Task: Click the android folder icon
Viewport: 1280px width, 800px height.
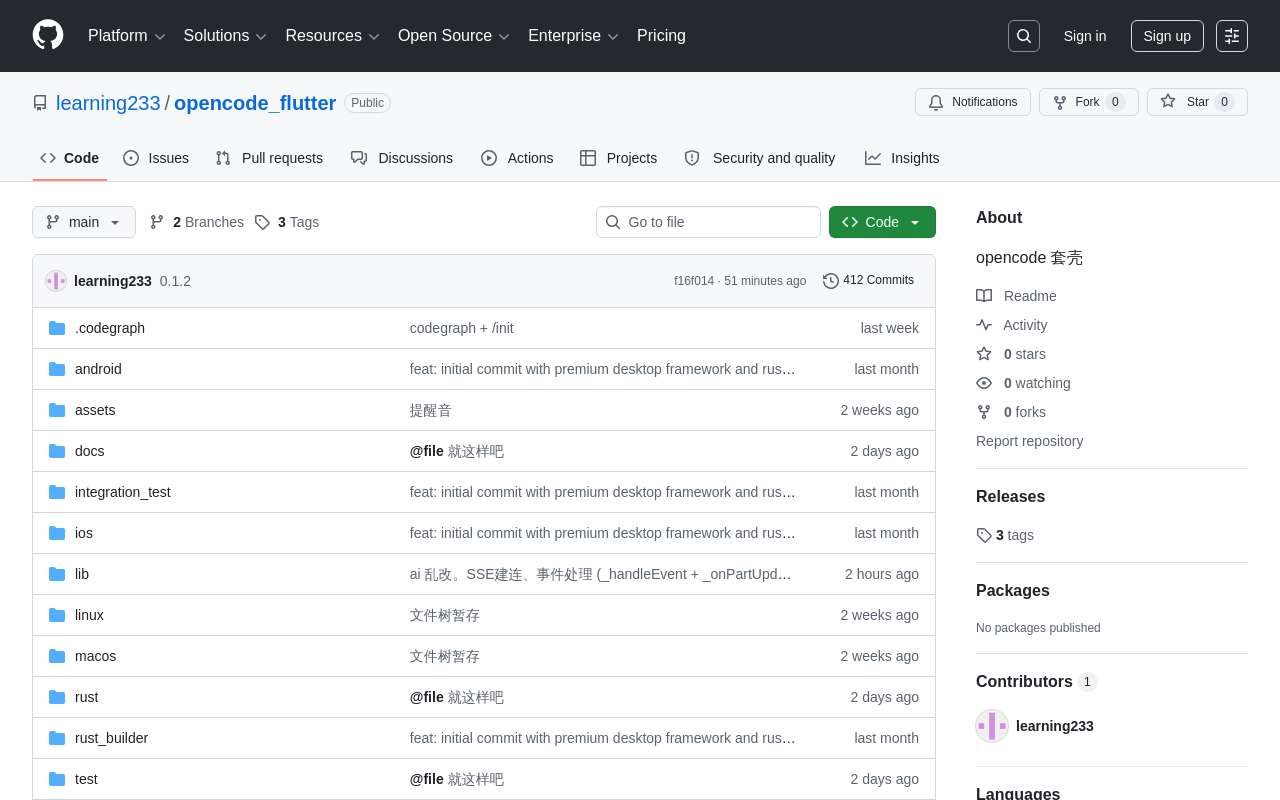Action: point(57,369)
